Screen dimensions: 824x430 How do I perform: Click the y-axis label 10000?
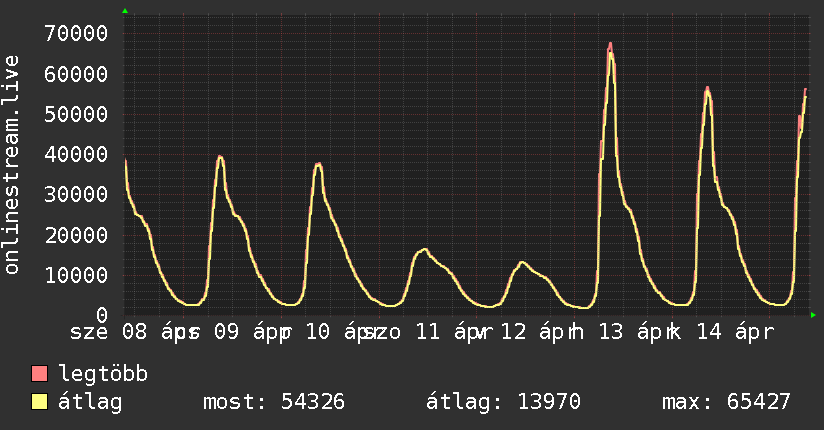[x=76, y=275]
